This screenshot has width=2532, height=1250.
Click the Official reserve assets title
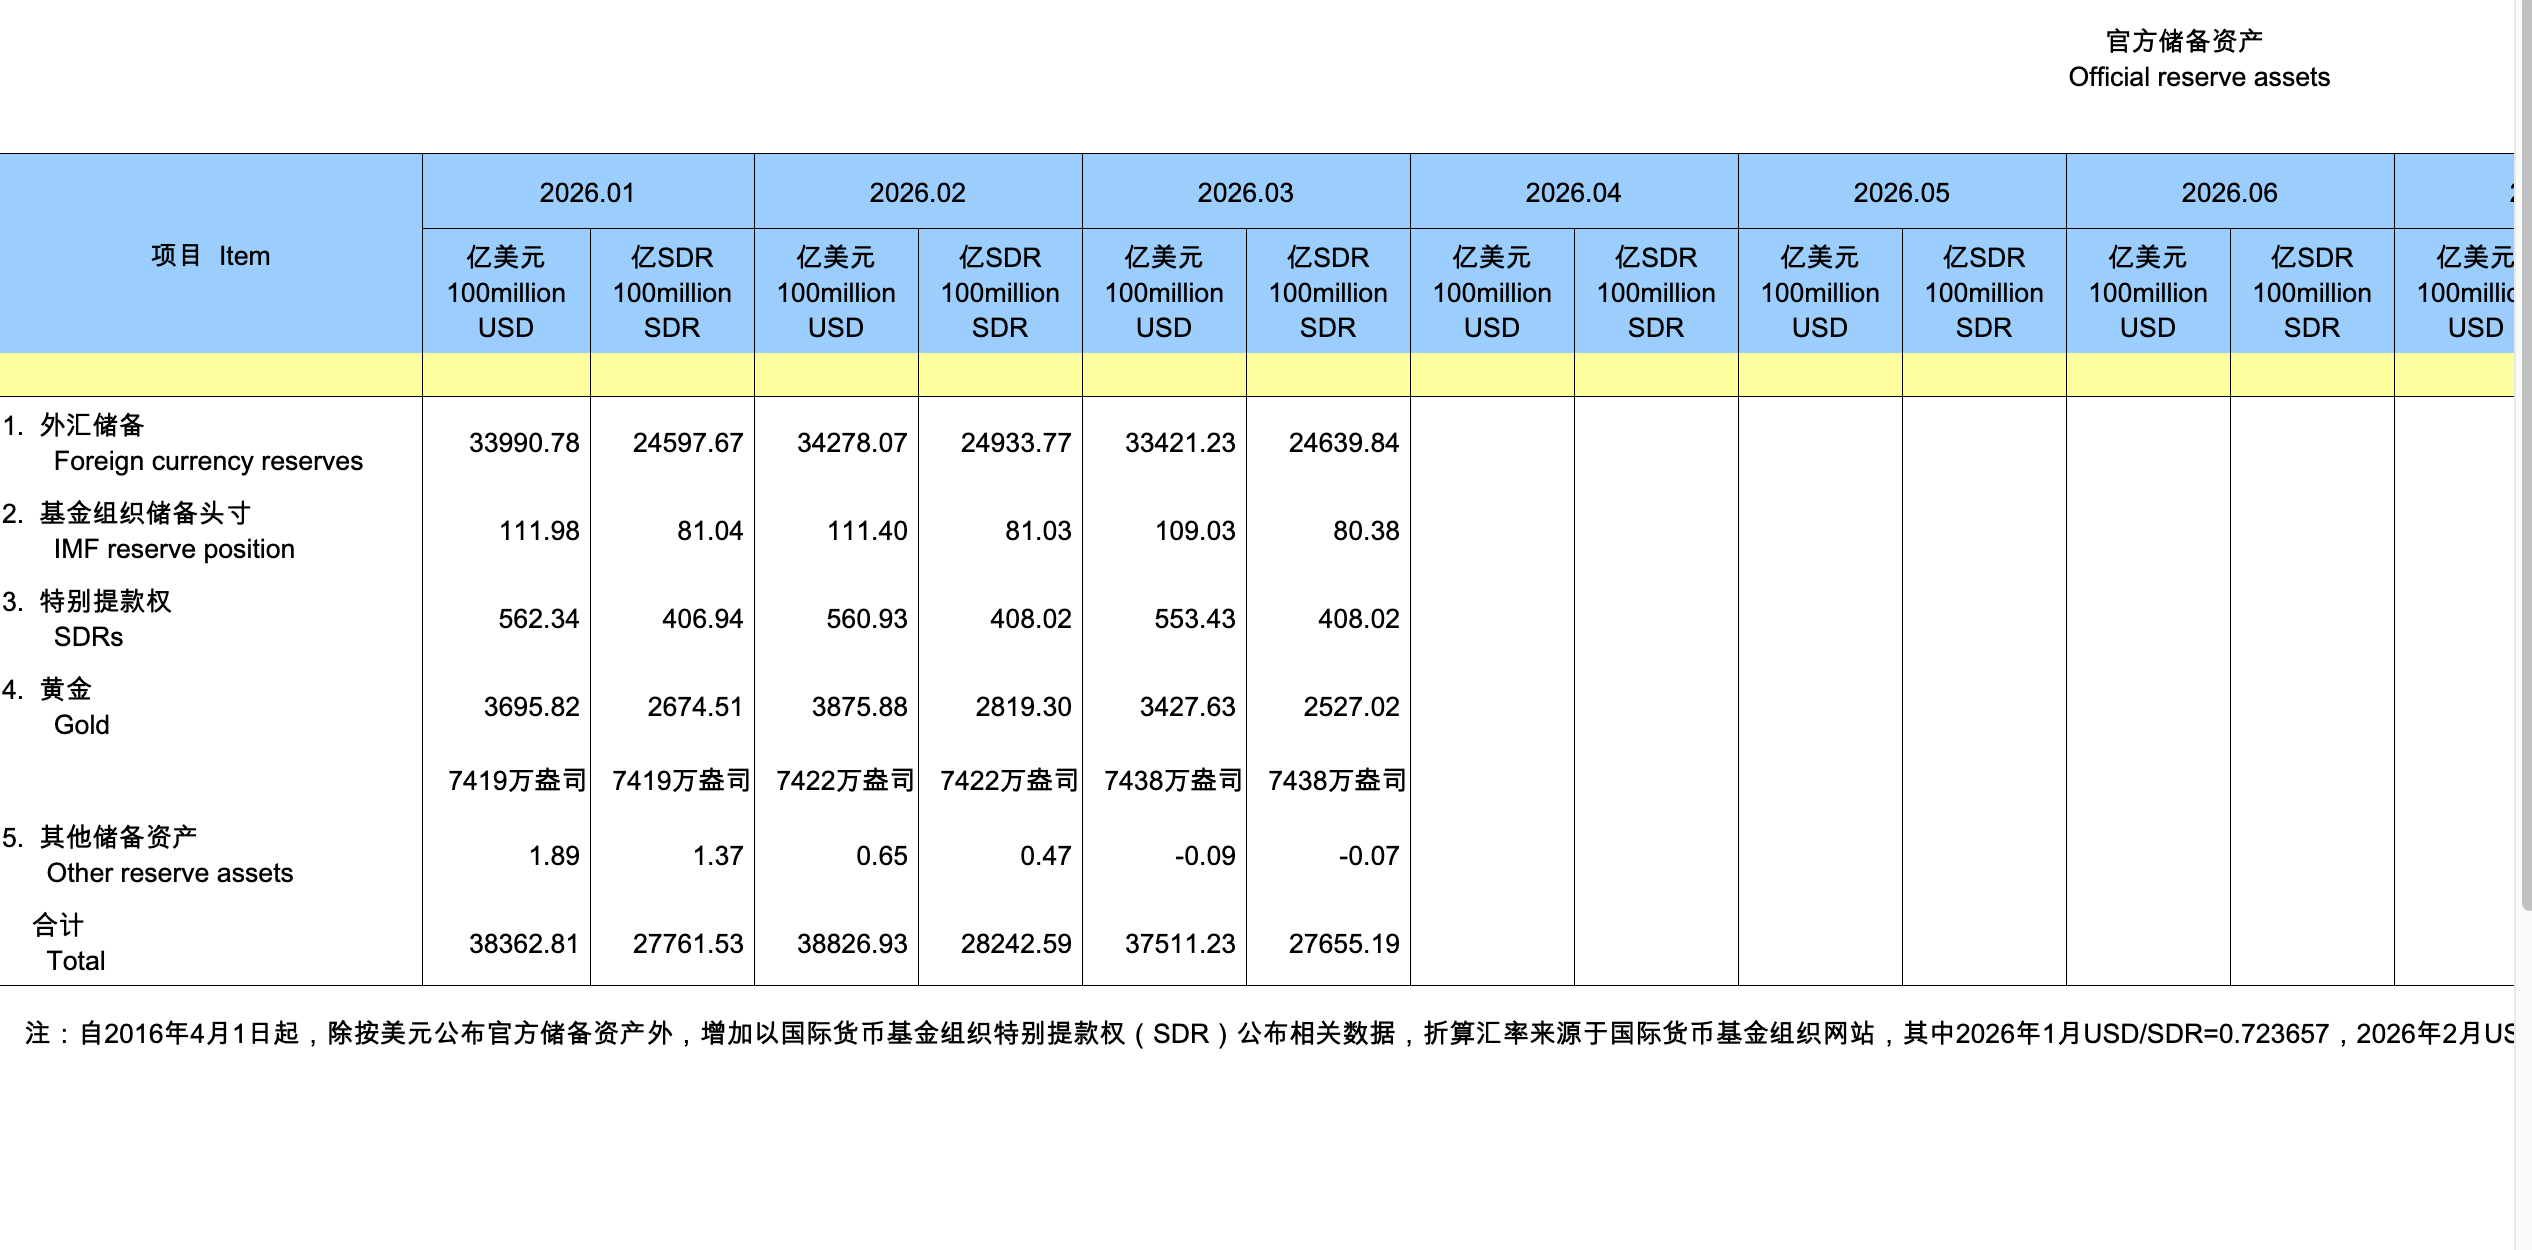click(x=2198, y=77)
